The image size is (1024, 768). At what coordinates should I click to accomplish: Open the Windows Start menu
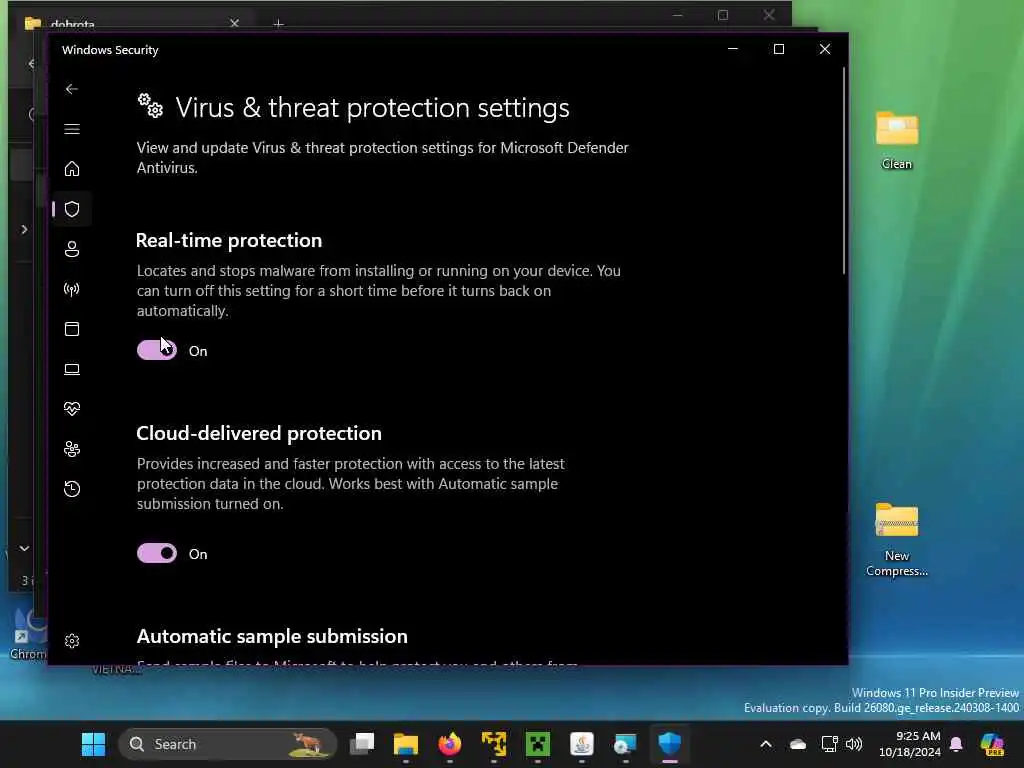tap(93, 744)
